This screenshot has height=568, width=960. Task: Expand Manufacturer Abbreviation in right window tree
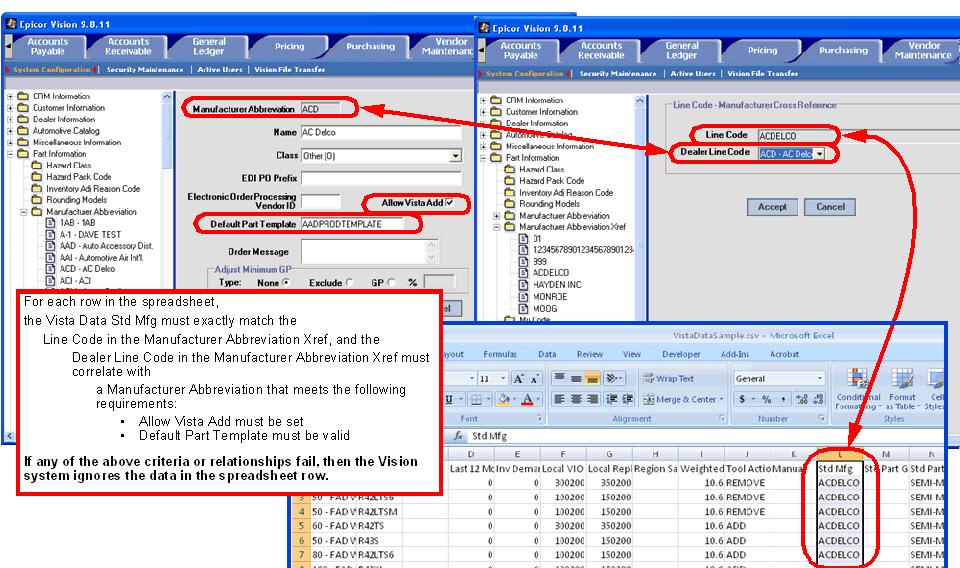click(x=497, y=216)
